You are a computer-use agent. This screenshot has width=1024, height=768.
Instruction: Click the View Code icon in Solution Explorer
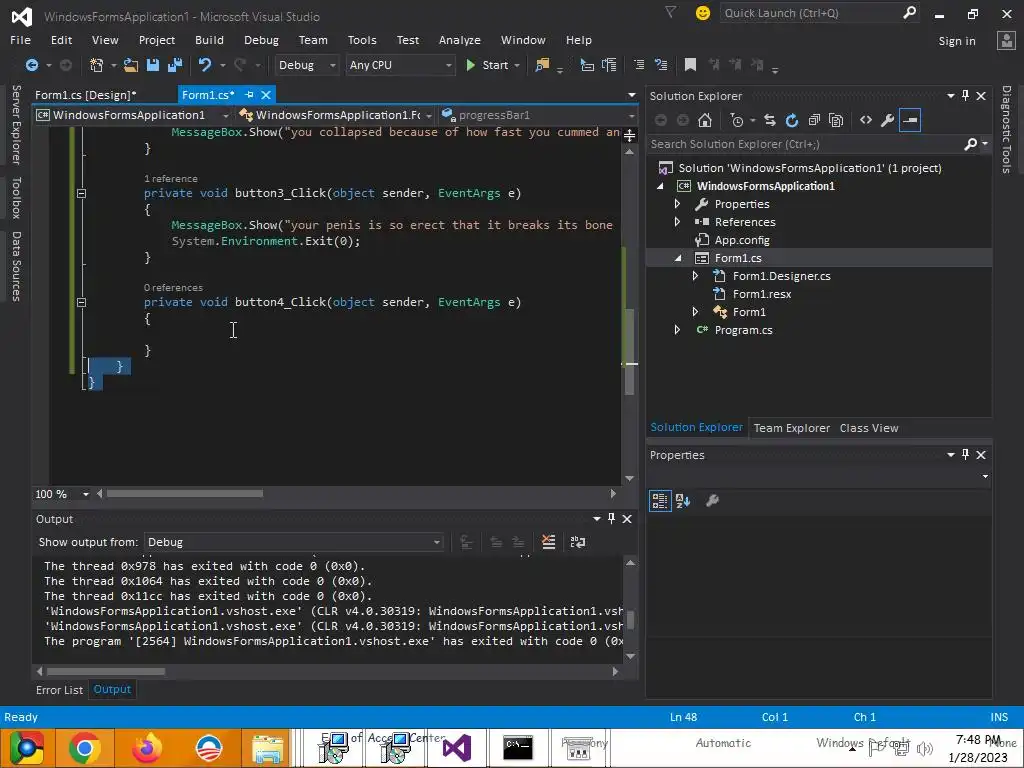866,120
